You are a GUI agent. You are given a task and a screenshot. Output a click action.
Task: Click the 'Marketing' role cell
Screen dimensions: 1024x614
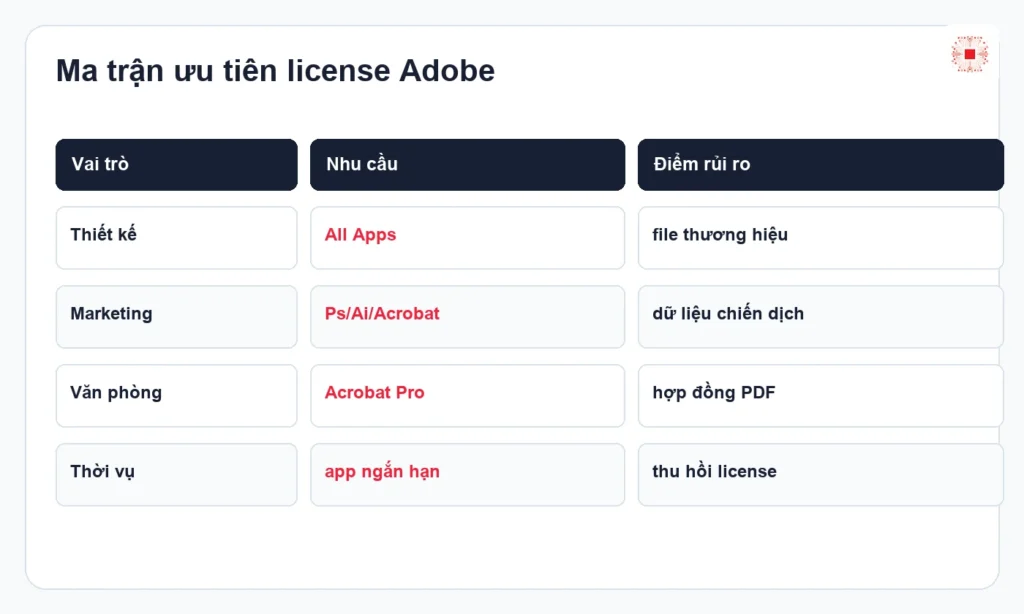pos(176,317)
